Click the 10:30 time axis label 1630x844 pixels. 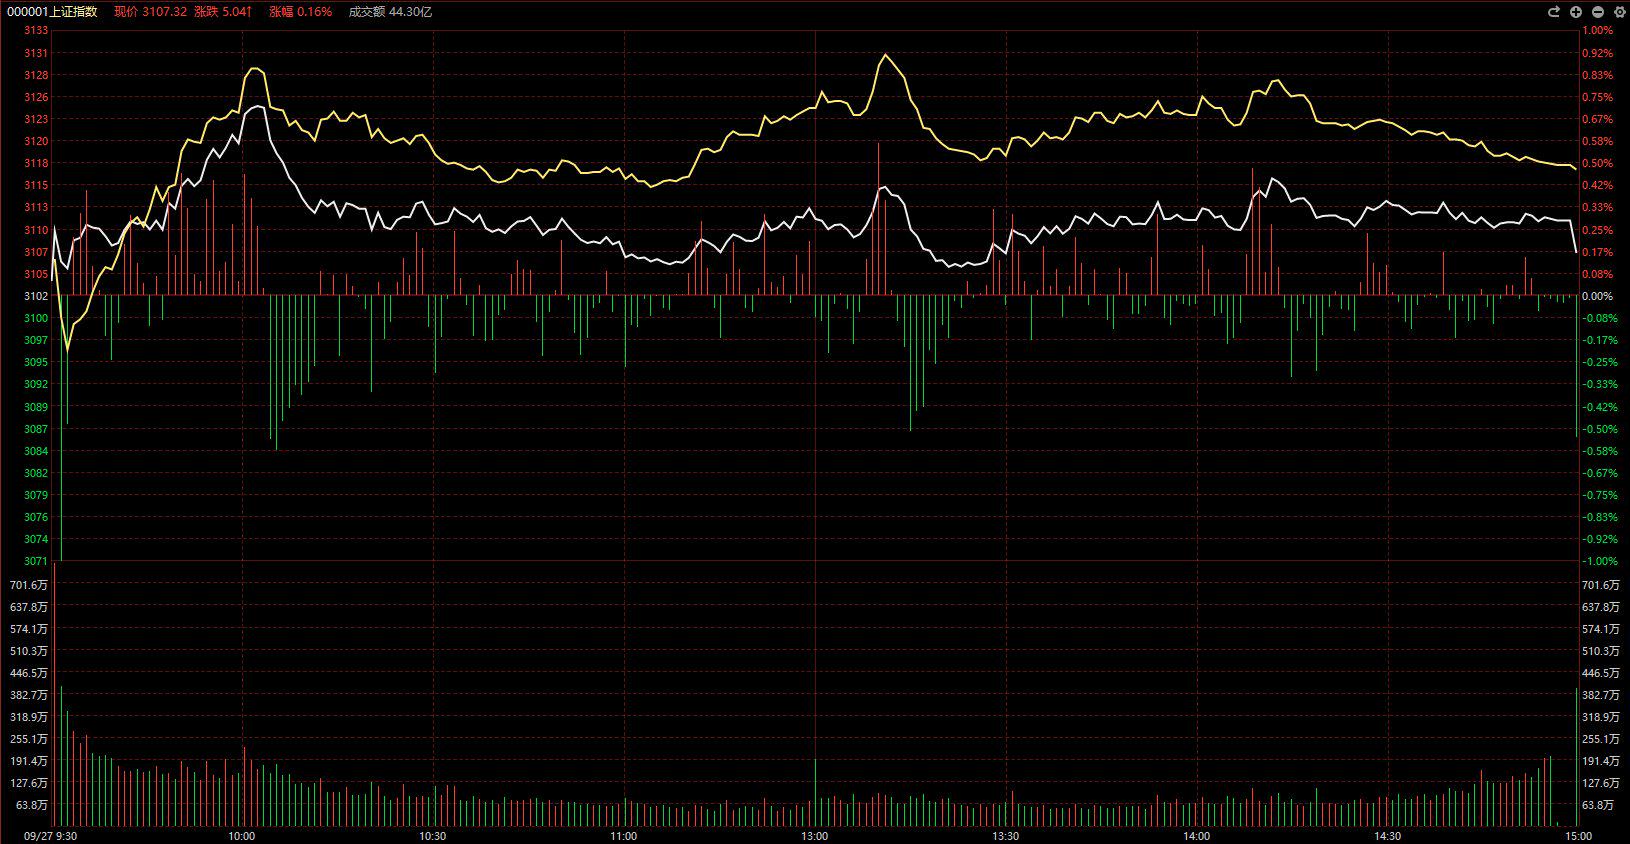tap(433, 836)
